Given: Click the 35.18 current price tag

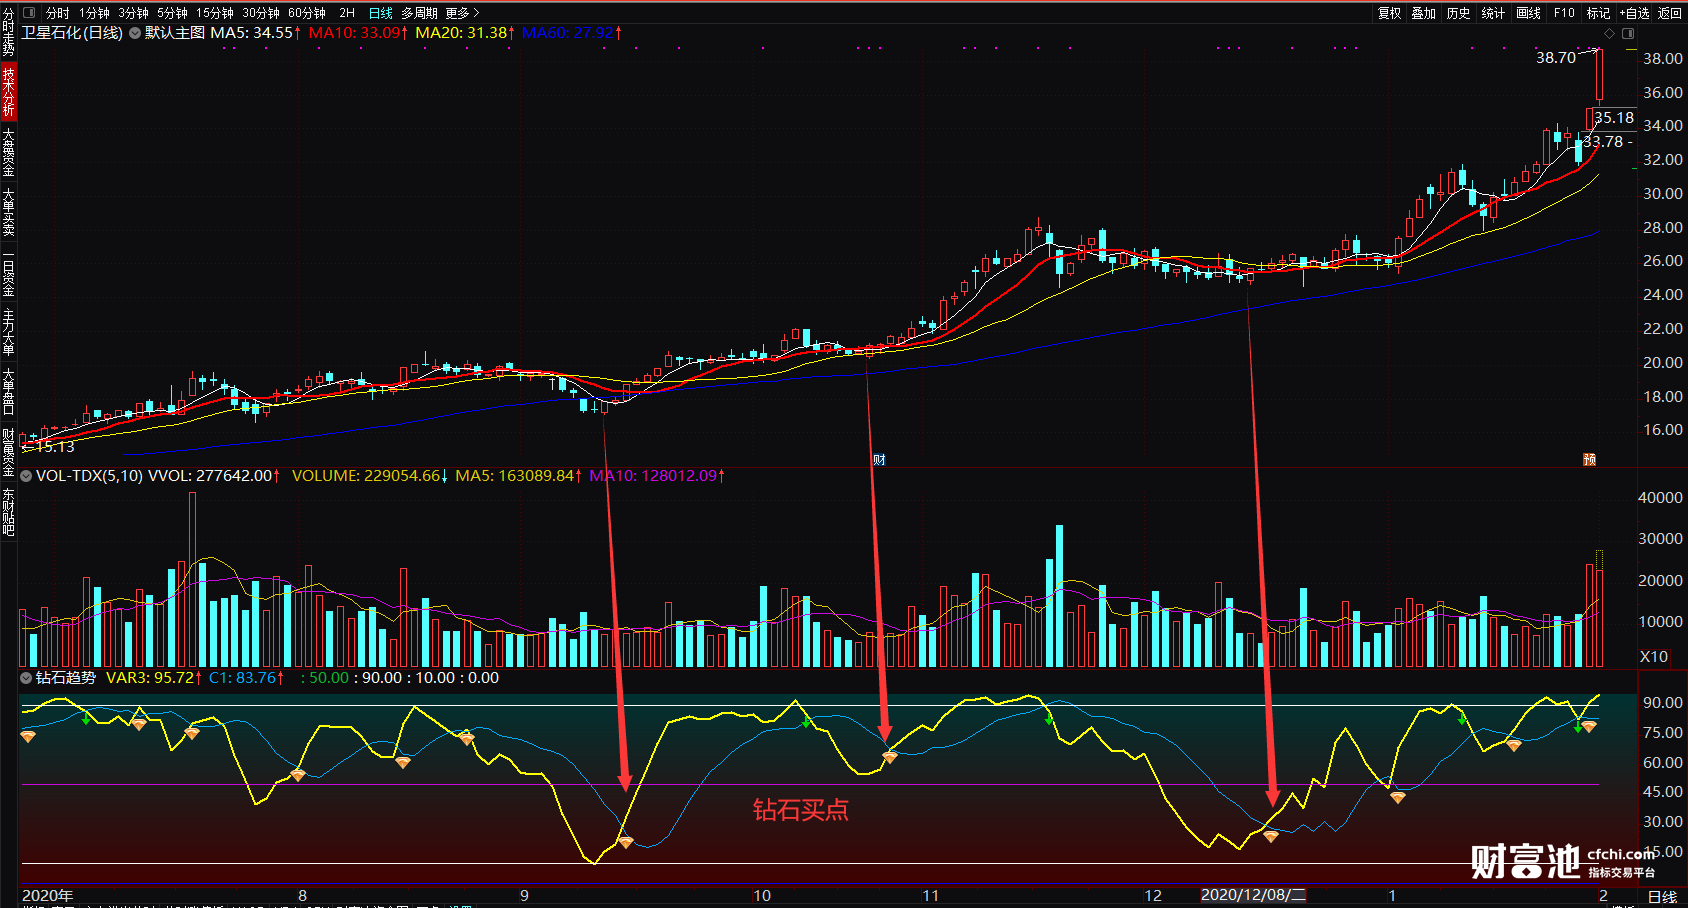Looking at the screenshot, I should (1614, 118).
